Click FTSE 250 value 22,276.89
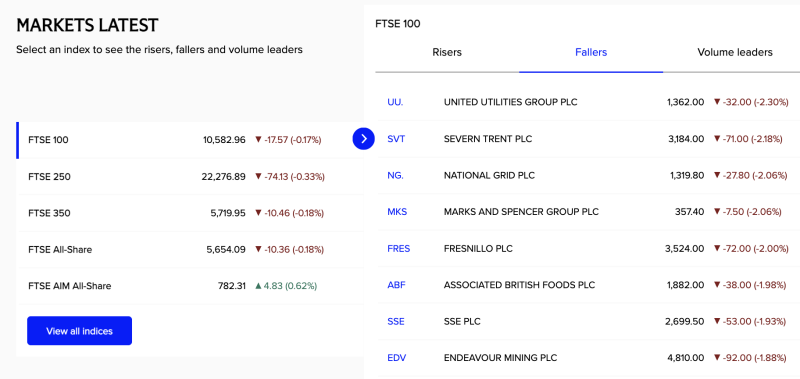 tap(223, 176)
